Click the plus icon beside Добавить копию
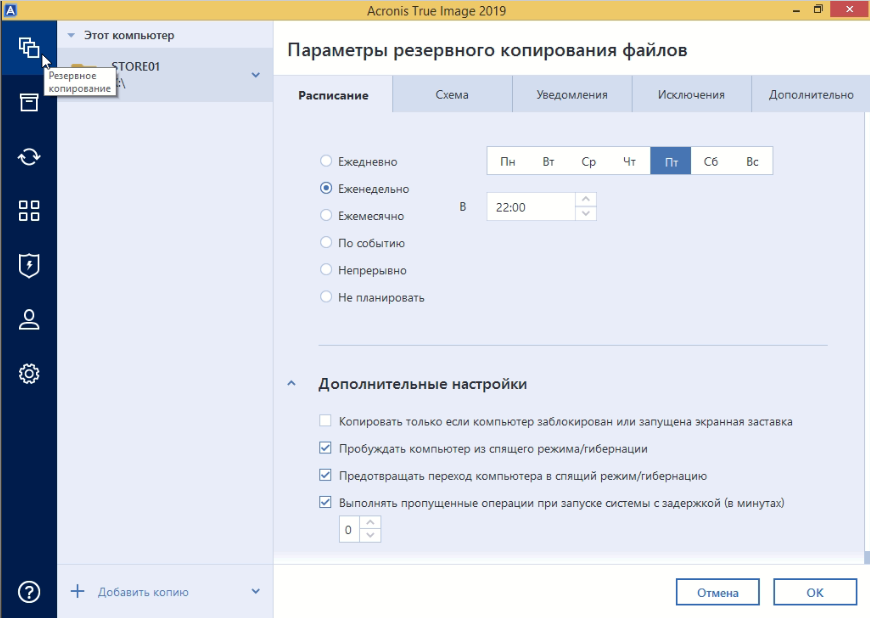 point(78,591)
